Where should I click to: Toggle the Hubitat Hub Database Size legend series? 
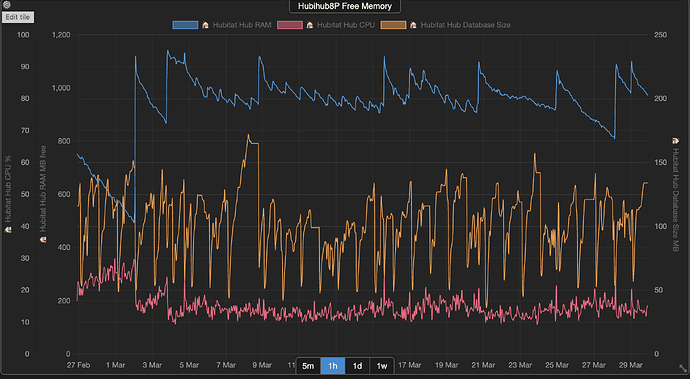point(446,25)
